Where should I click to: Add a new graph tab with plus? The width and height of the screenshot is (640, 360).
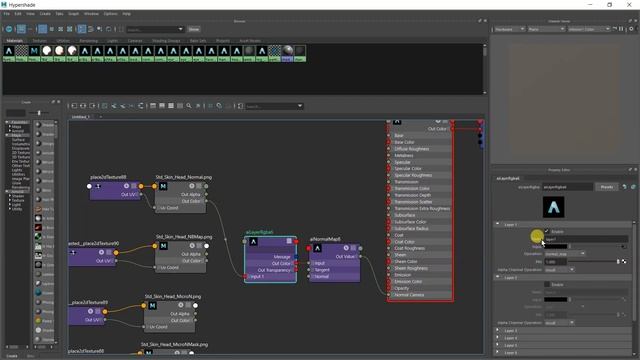[101, 117]
